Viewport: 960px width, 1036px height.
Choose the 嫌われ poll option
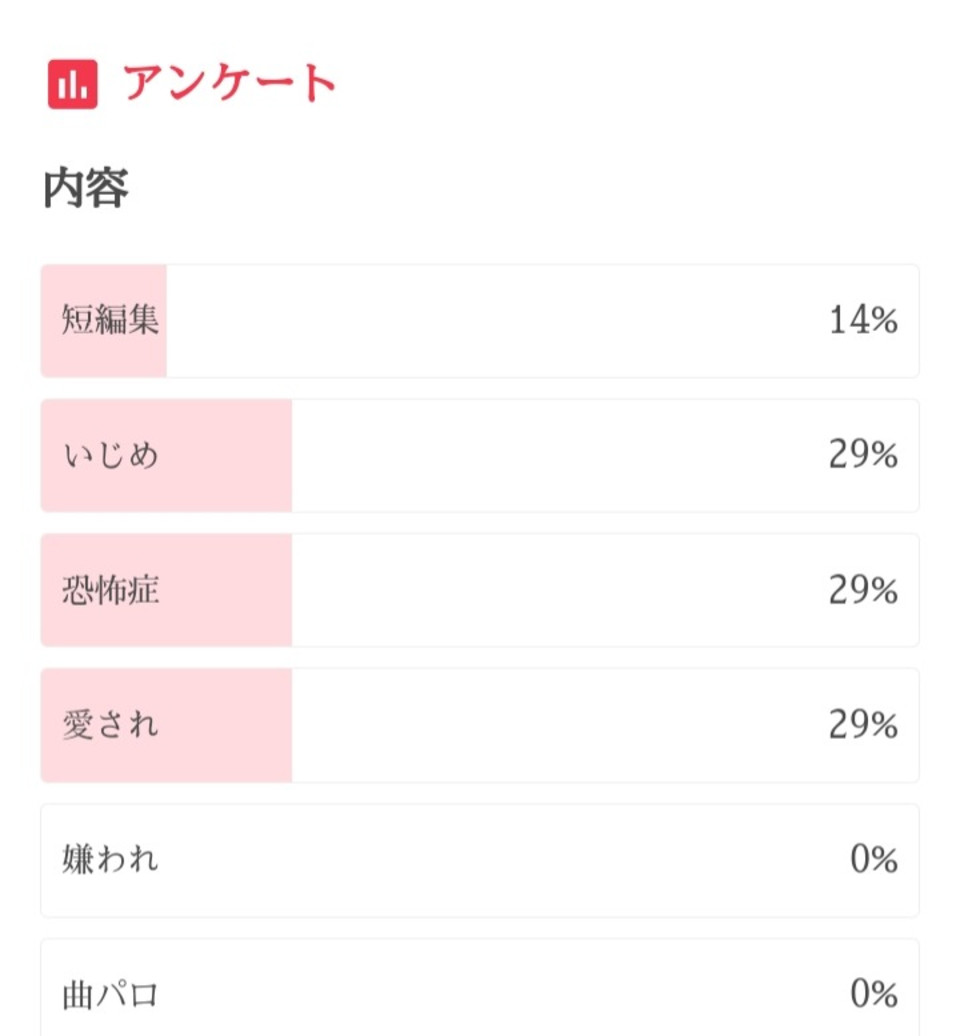click(480, 860)
